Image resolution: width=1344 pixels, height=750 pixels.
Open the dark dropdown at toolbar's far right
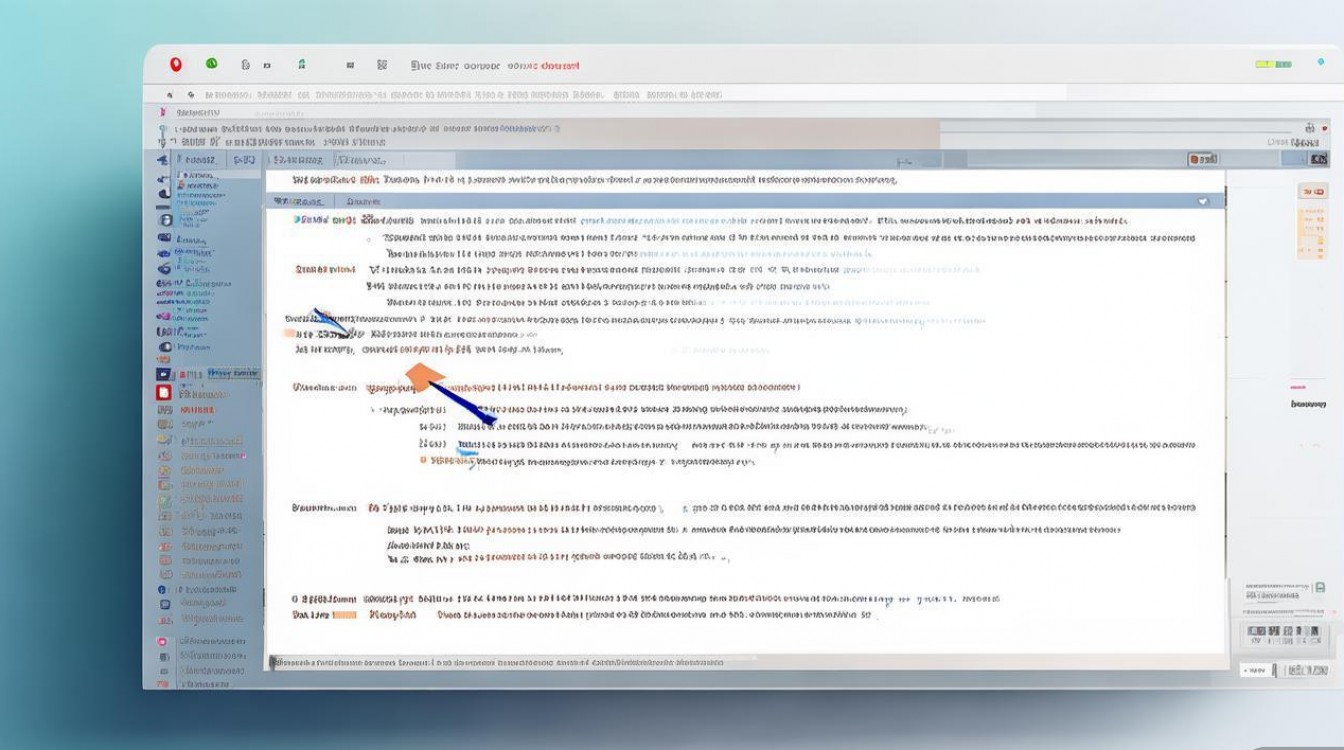pyautogui.click(x=1319, y=160)
